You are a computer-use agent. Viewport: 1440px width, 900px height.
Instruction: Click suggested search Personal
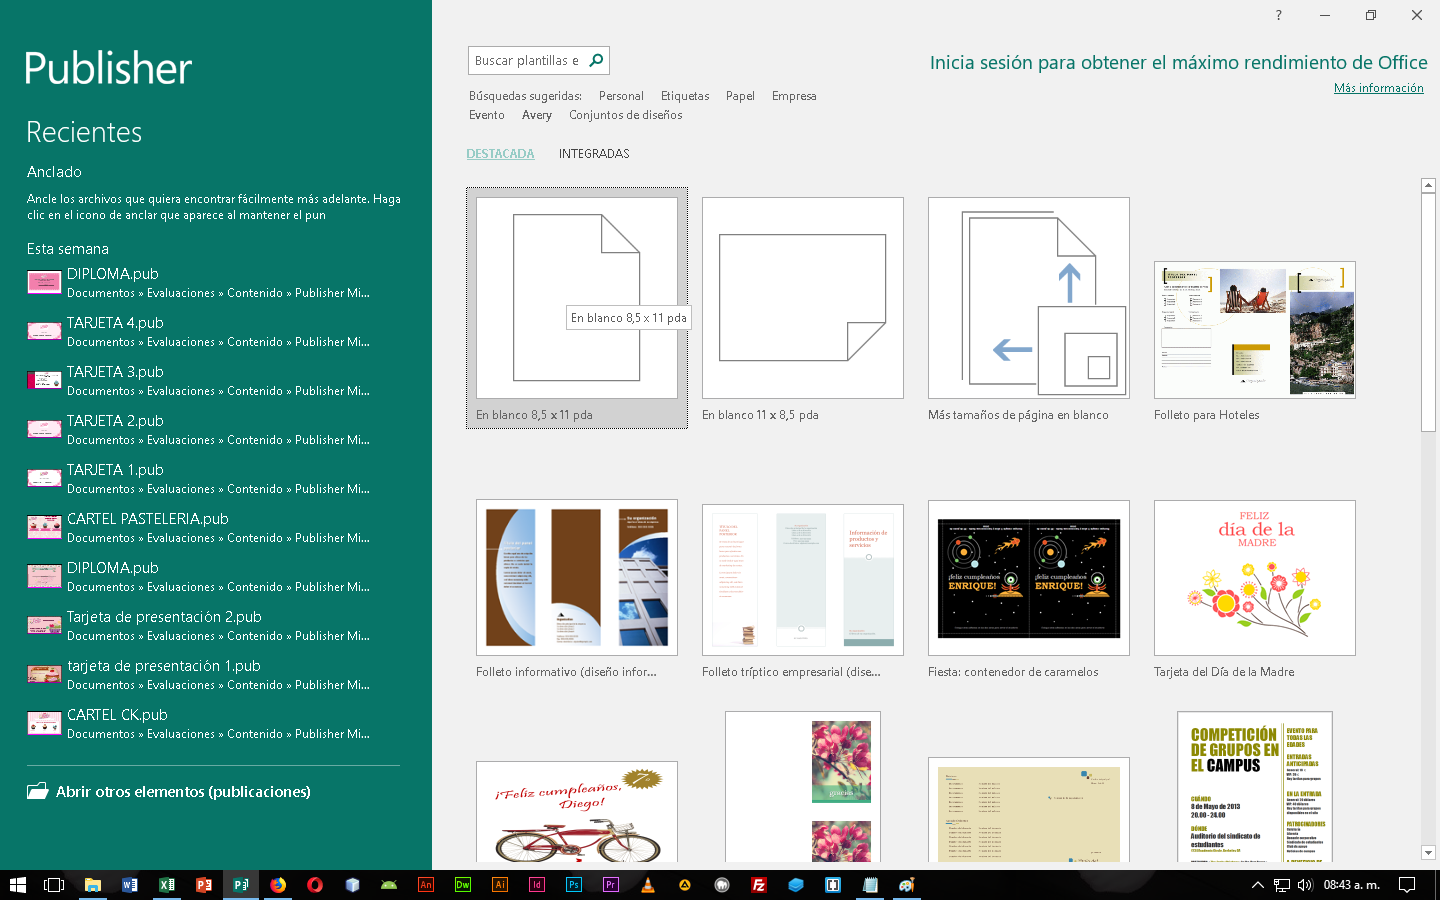(621, 96)
